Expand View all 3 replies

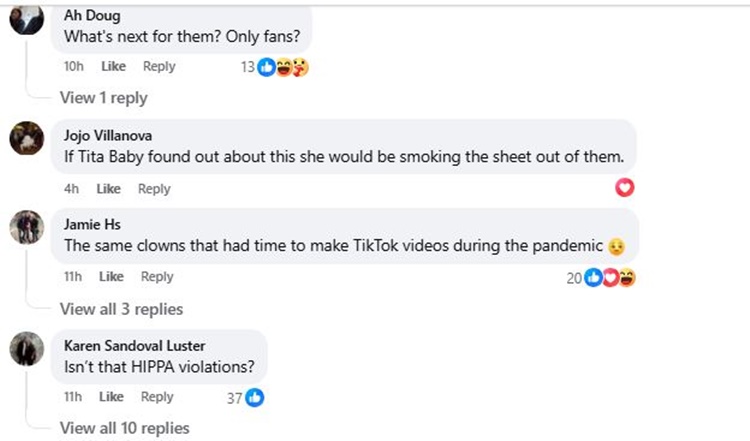[121, 309]
